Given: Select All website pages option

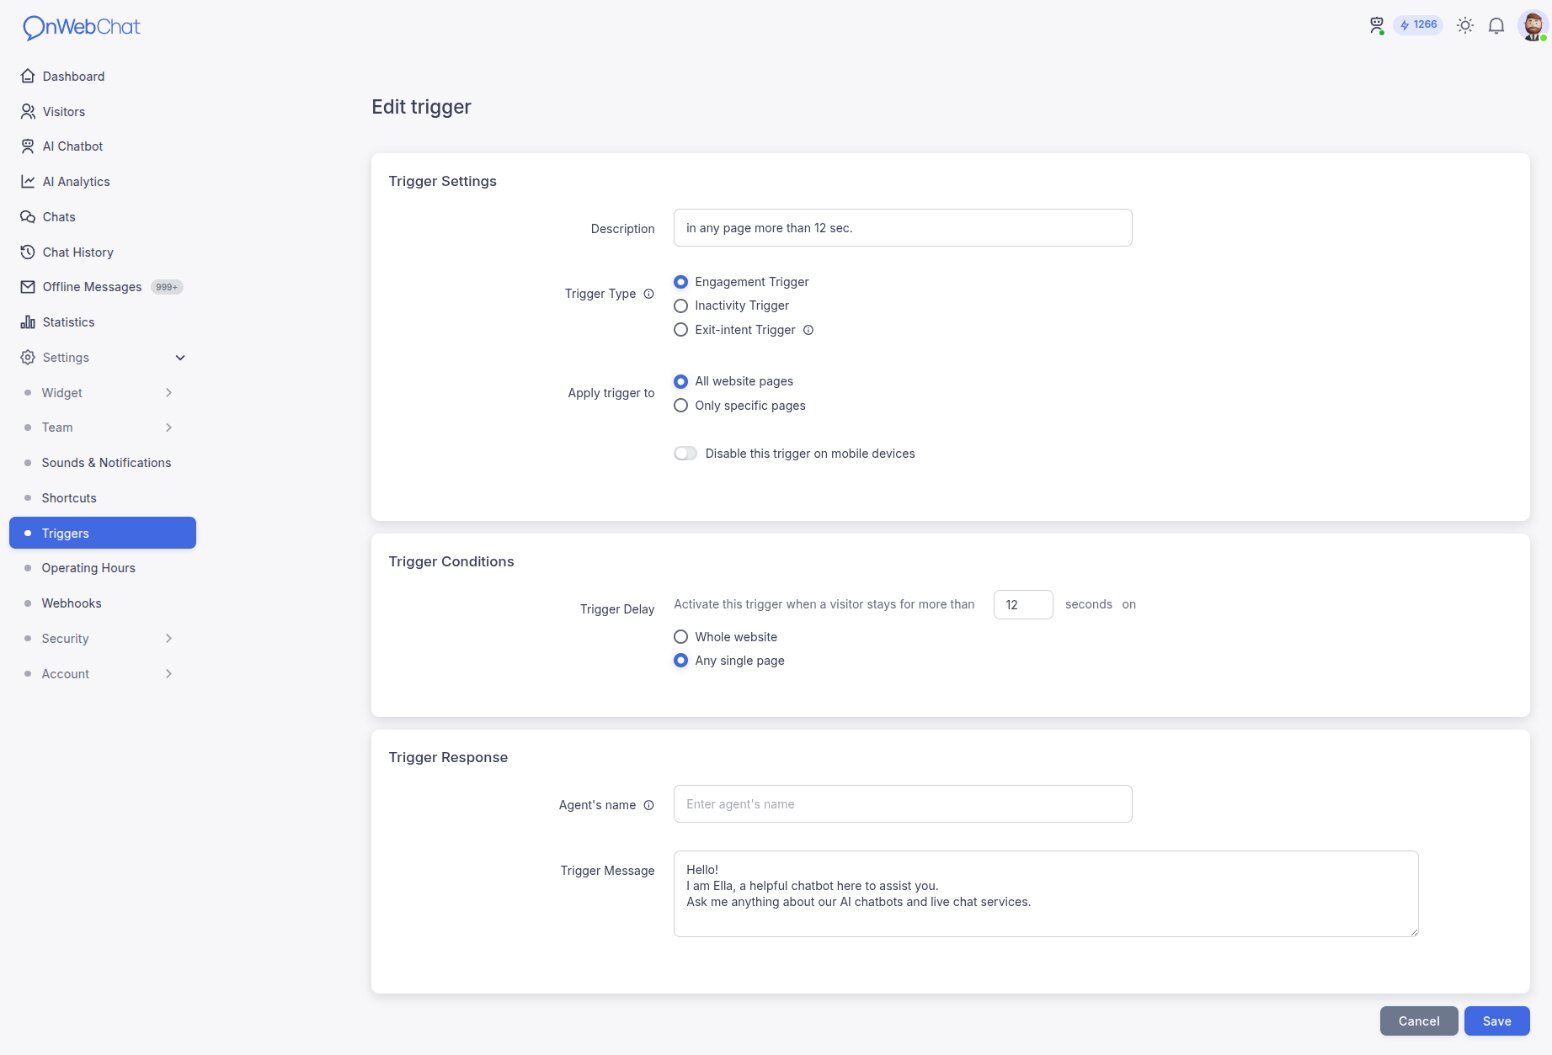Looking at the screenshot, I should 681,381.
